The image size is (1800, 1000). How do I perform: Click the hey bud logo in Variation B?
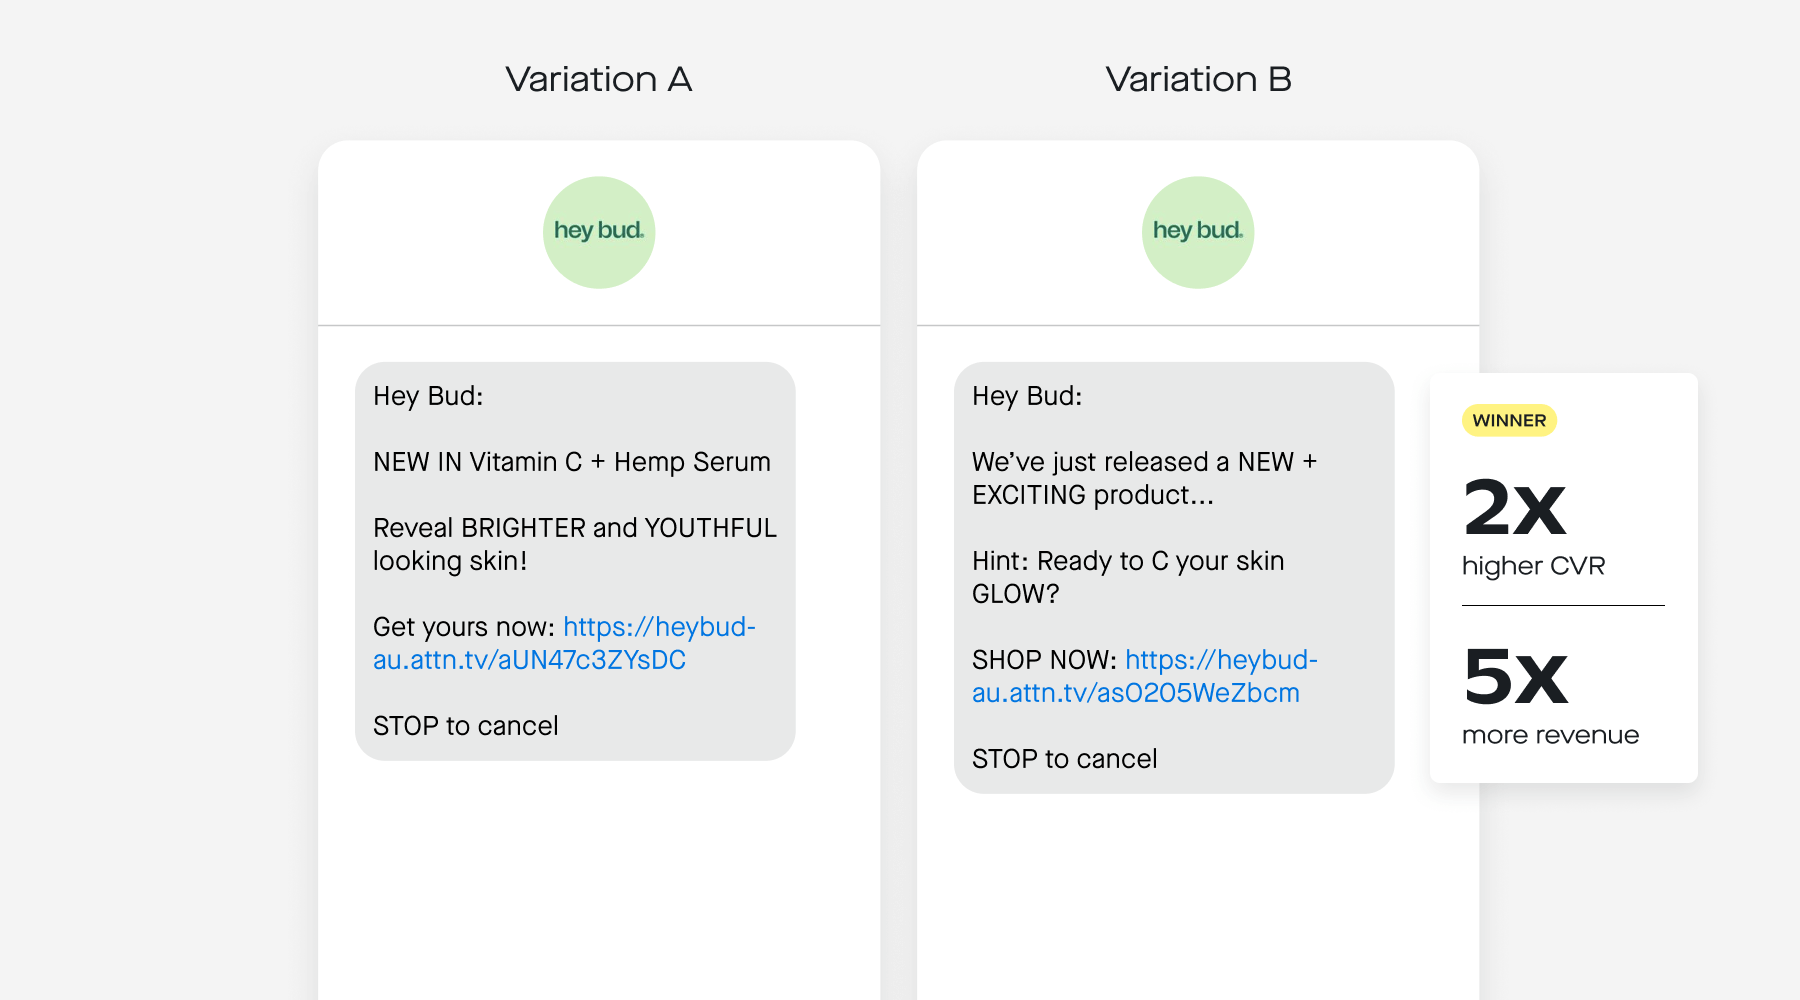1198,232
